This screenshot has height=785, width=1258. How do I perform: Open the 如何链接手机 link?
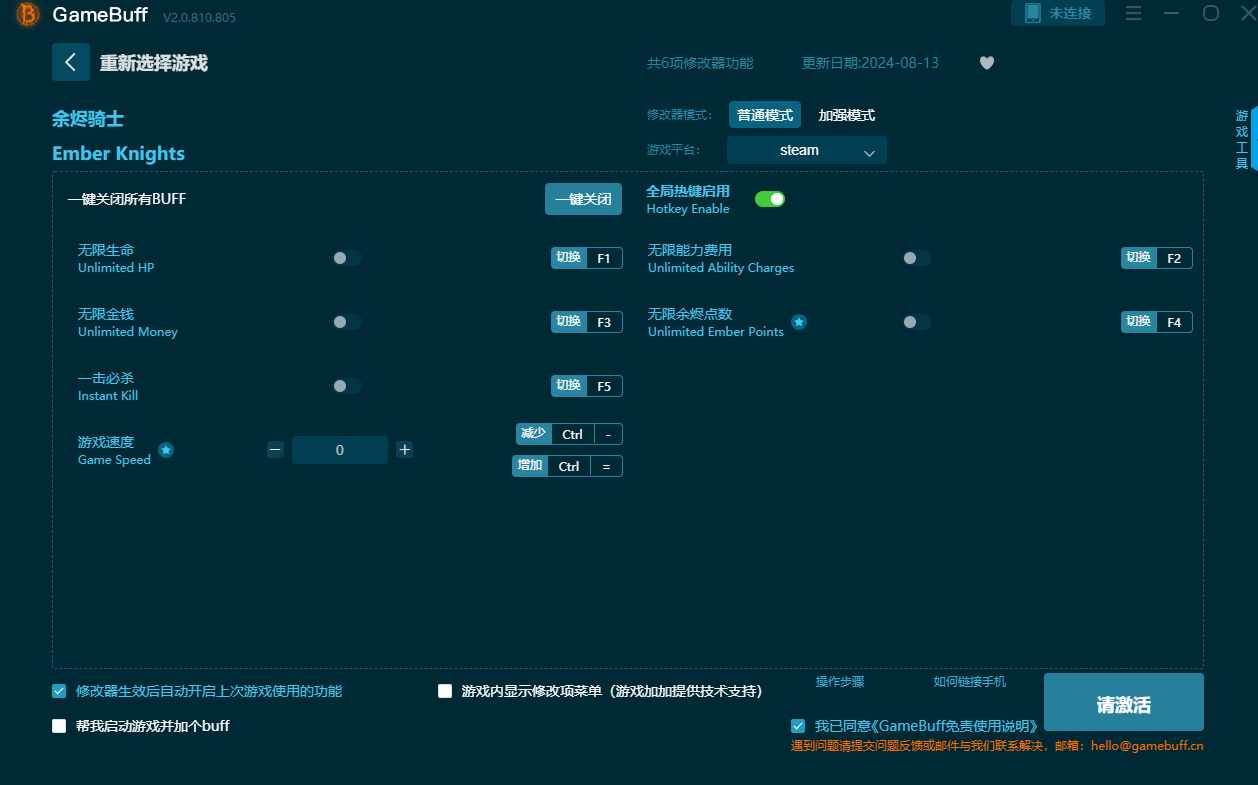970,682
